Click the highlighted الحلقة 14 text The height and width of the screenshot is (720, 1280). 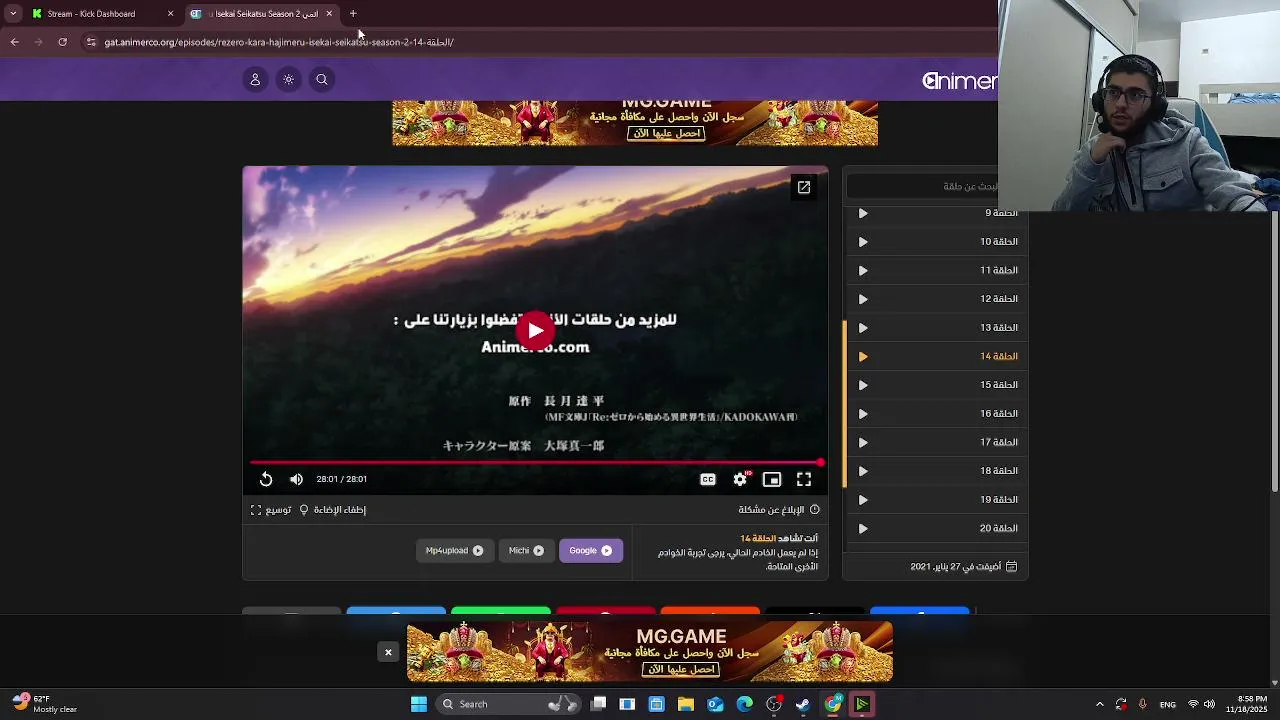pos(999,357)
